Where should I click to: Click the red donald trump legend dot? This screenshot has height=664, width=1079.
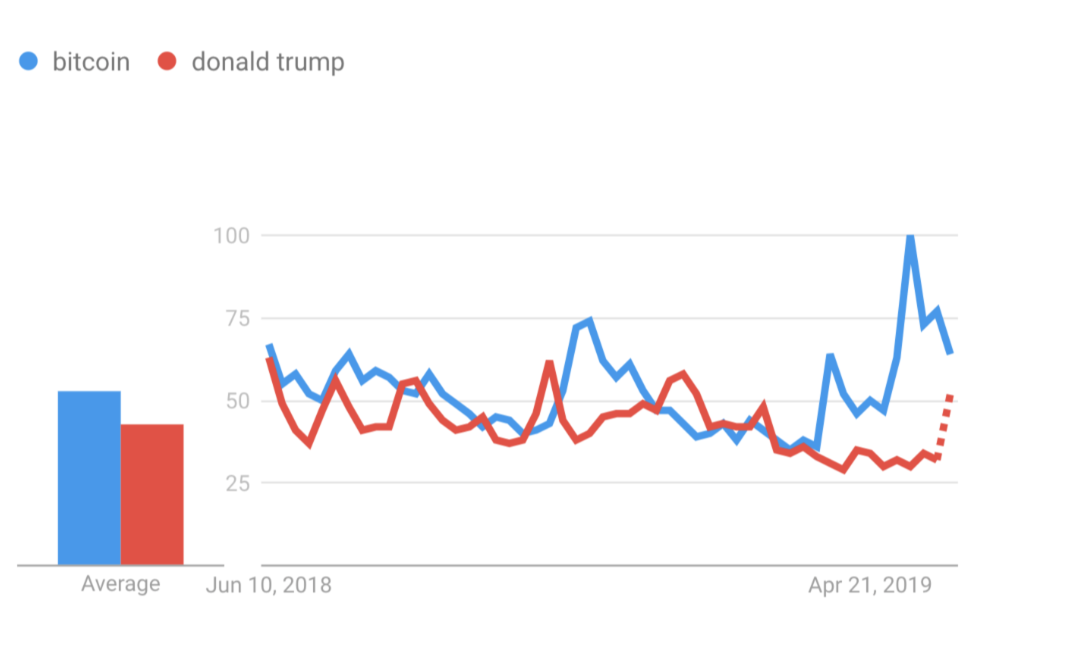(x=168, y=62)
